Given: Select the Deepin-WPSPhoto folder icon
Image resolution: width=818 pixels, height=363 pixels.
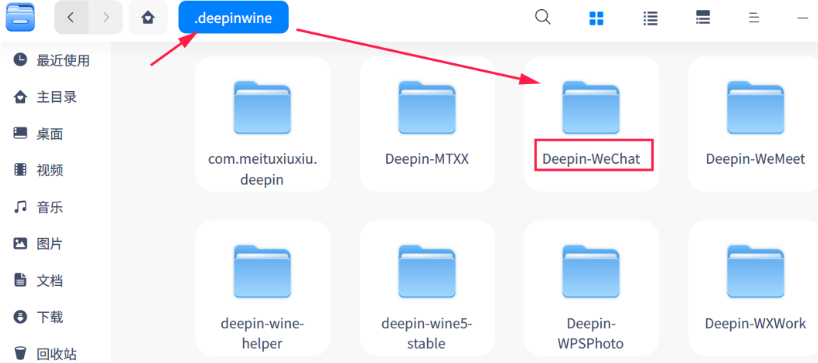Looking at the screenshot, I should pos(591,271).
